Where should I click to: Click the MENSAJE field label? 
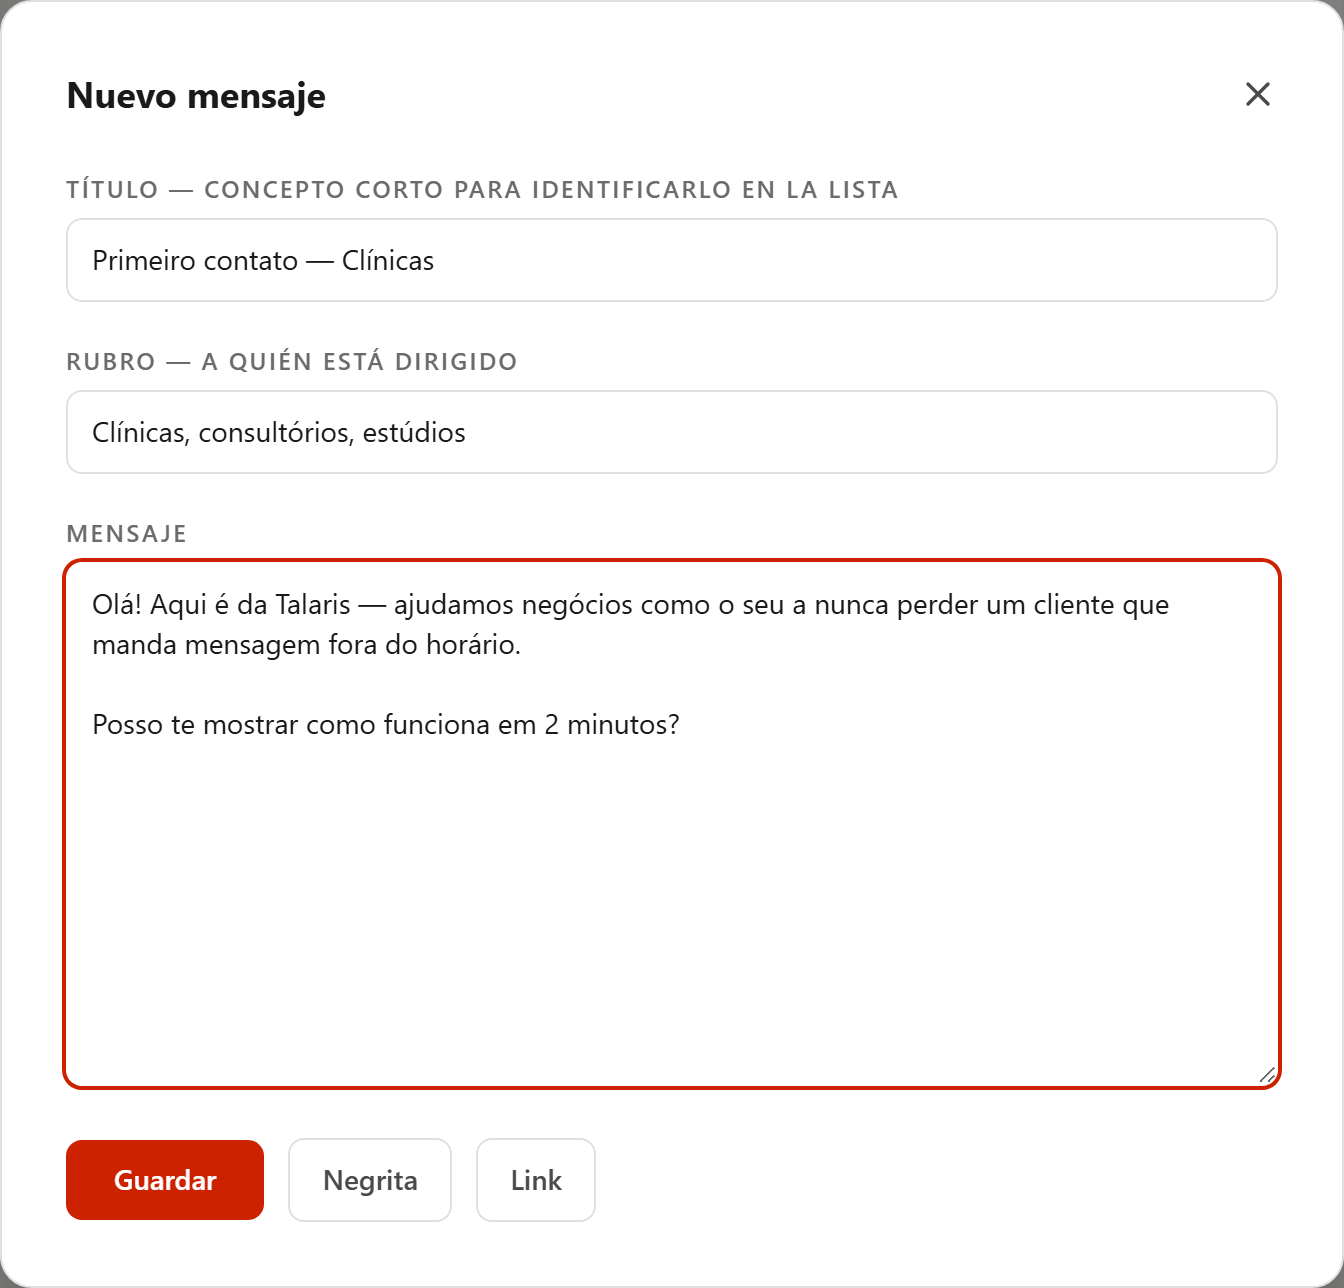[x=127, y=534]
